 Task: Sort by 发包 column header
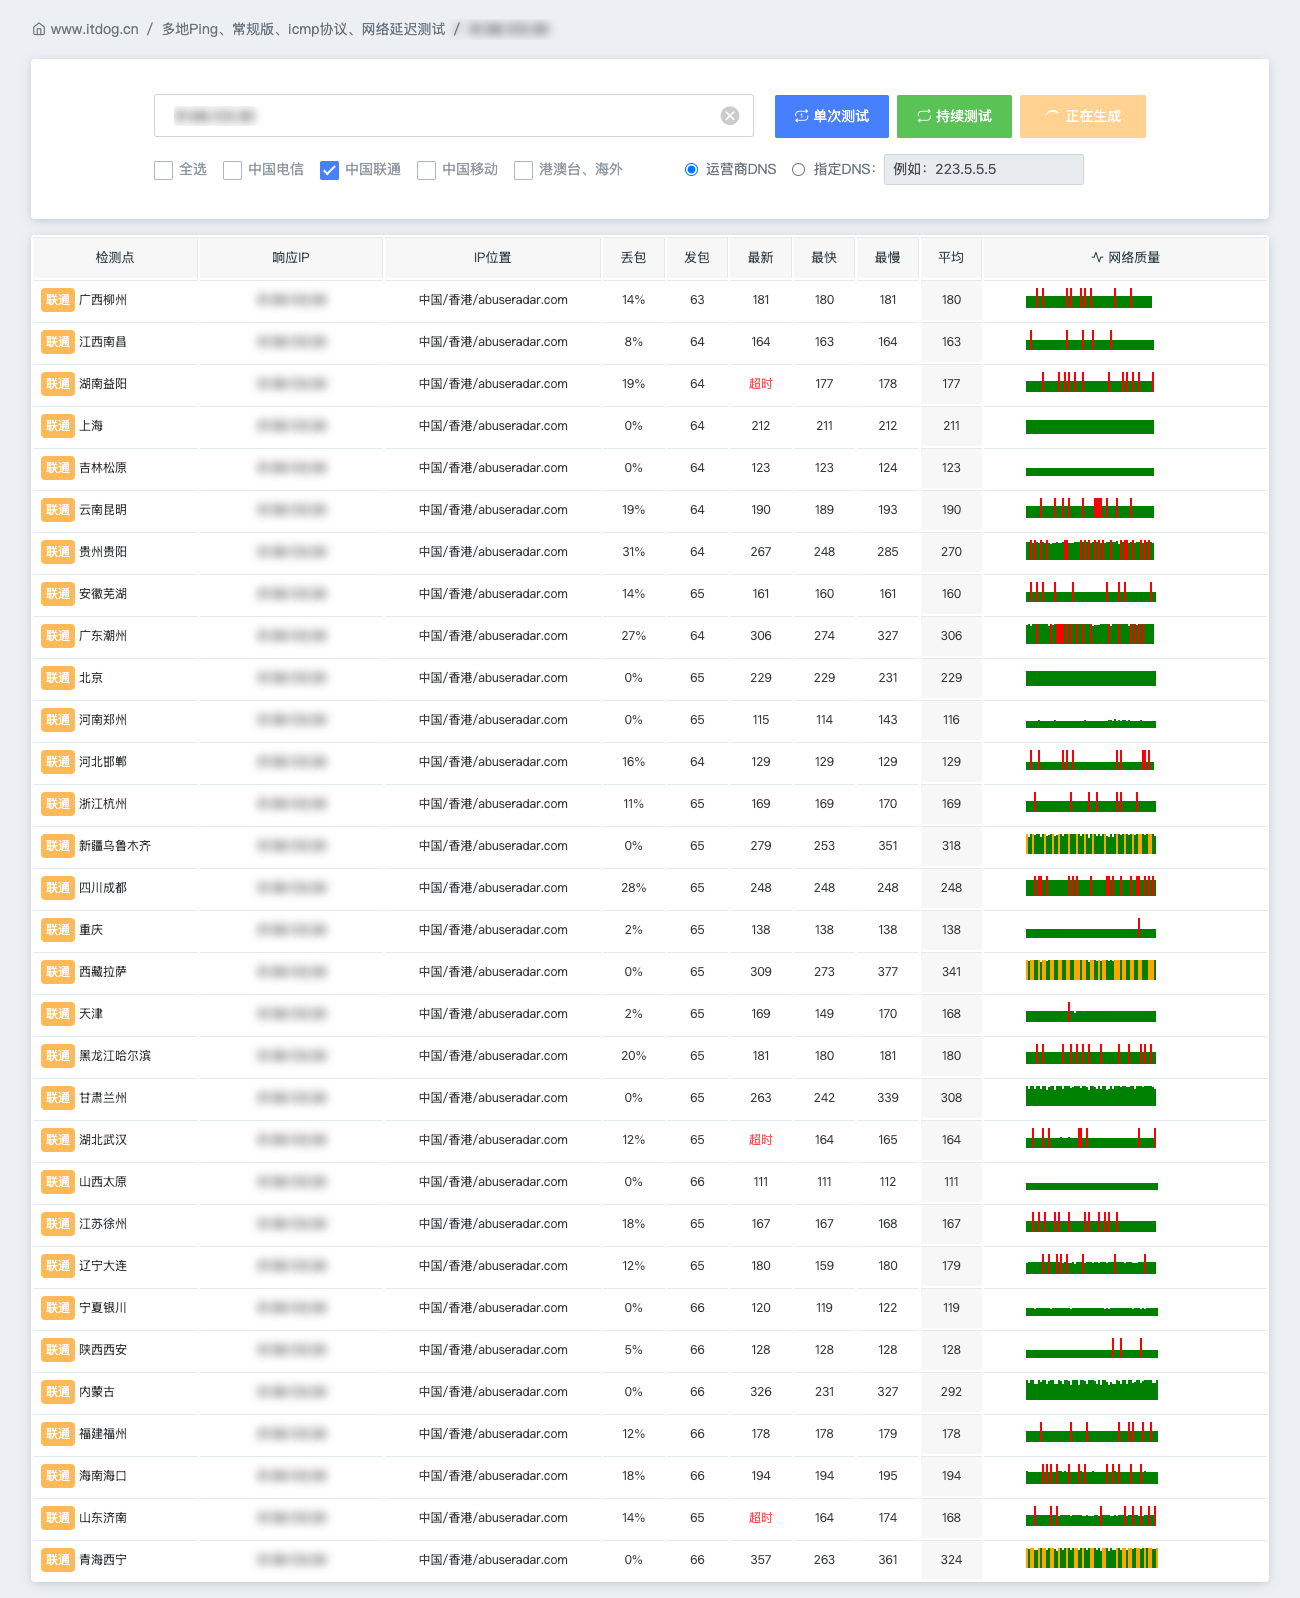(x=697, y=258)
